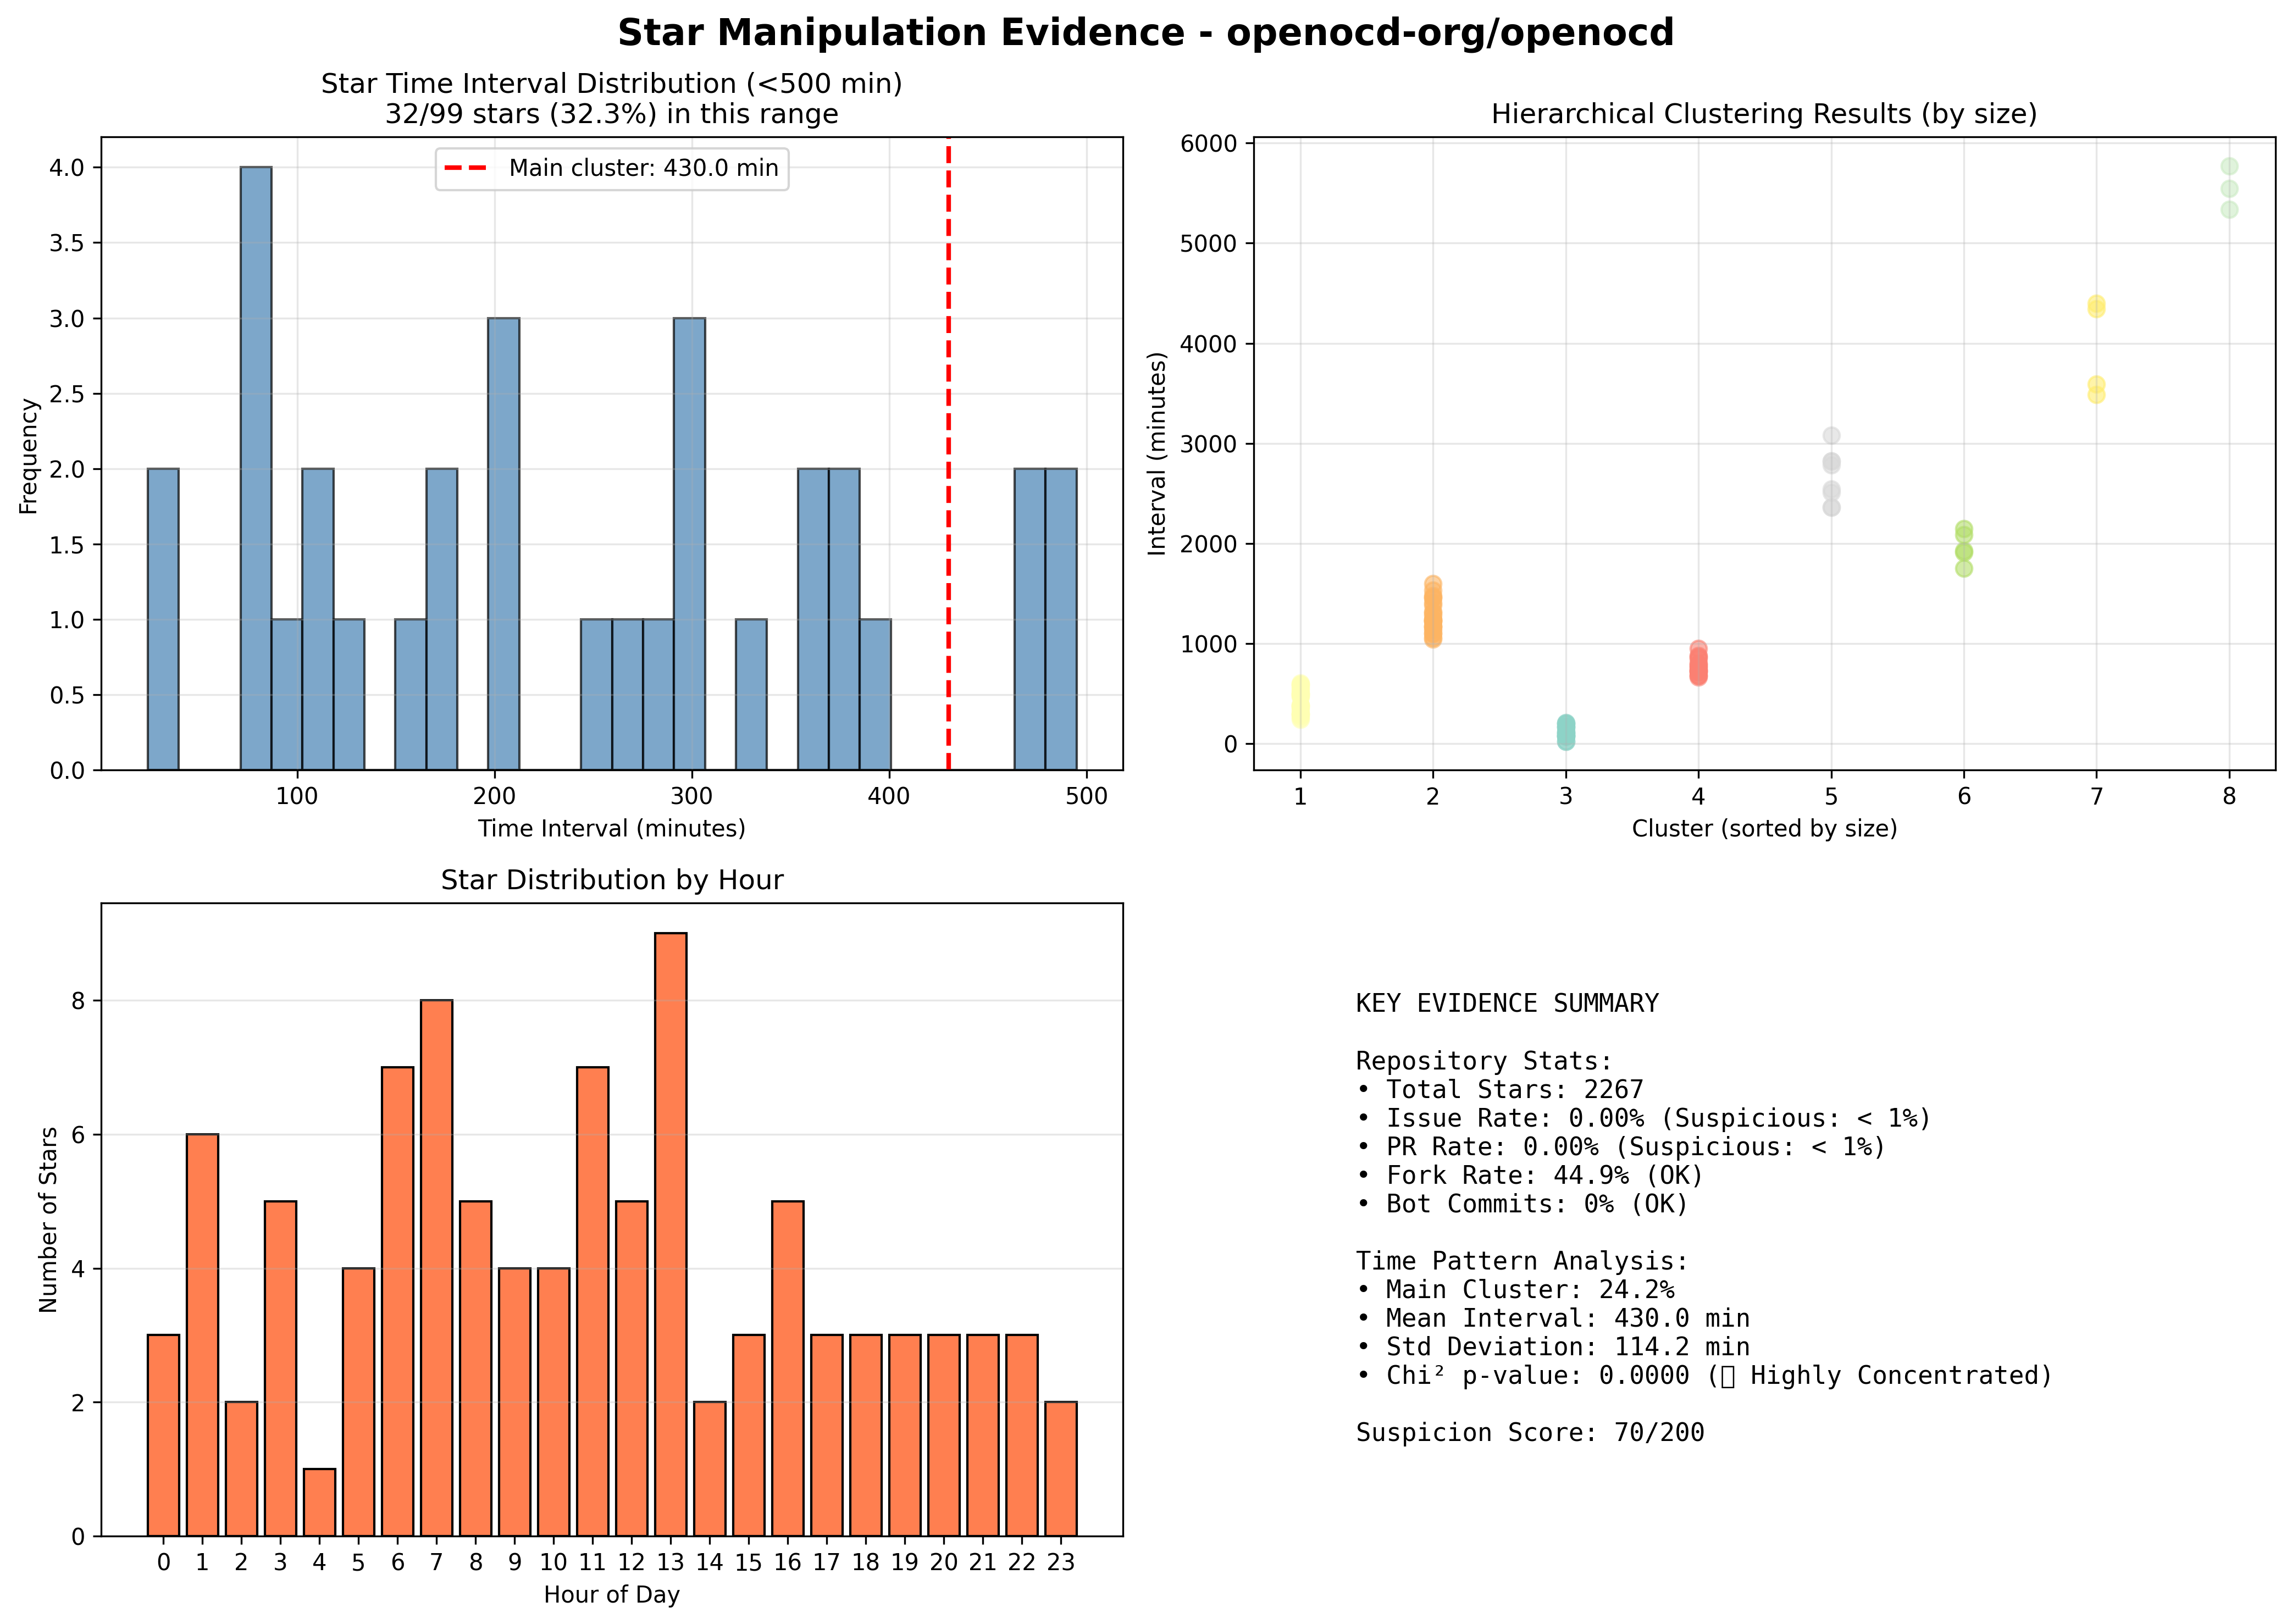This screenshot has width=2292, height=1624.
Task: Click the orange bar for hour 16
Action: point(787,1369)
